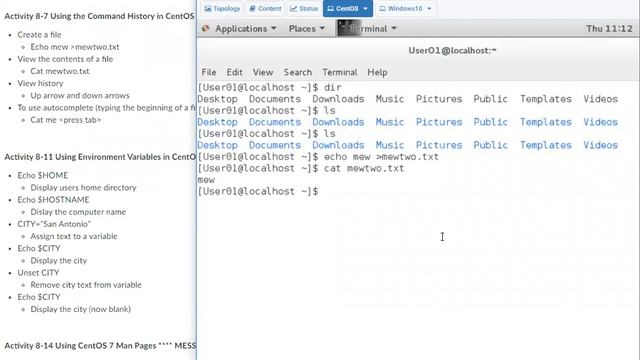This screenshot has height=360, width=640.
Task: Open the Topology tab
Action: click(x=222, y=9)
